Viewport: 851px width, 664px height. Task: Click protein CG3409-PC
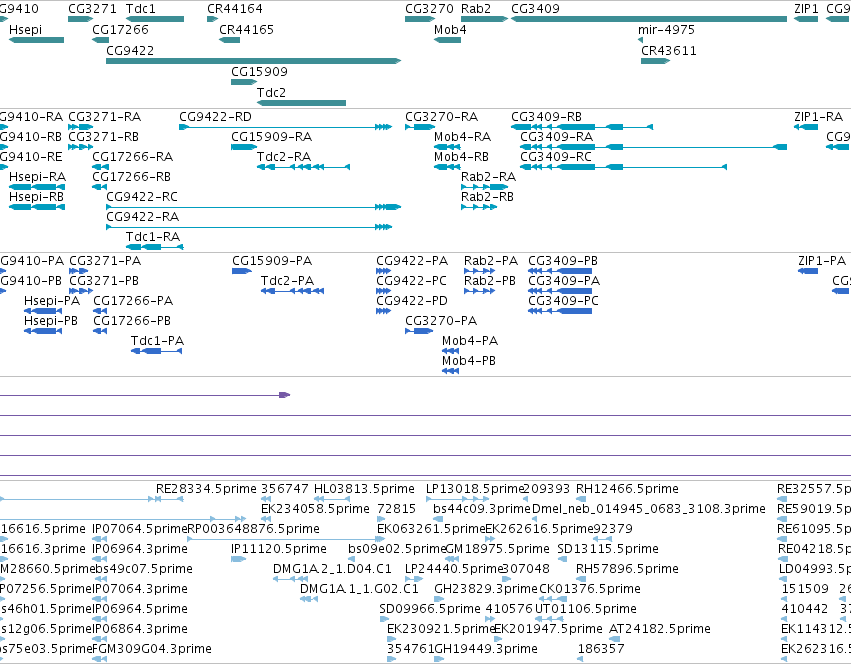[560, 311]
